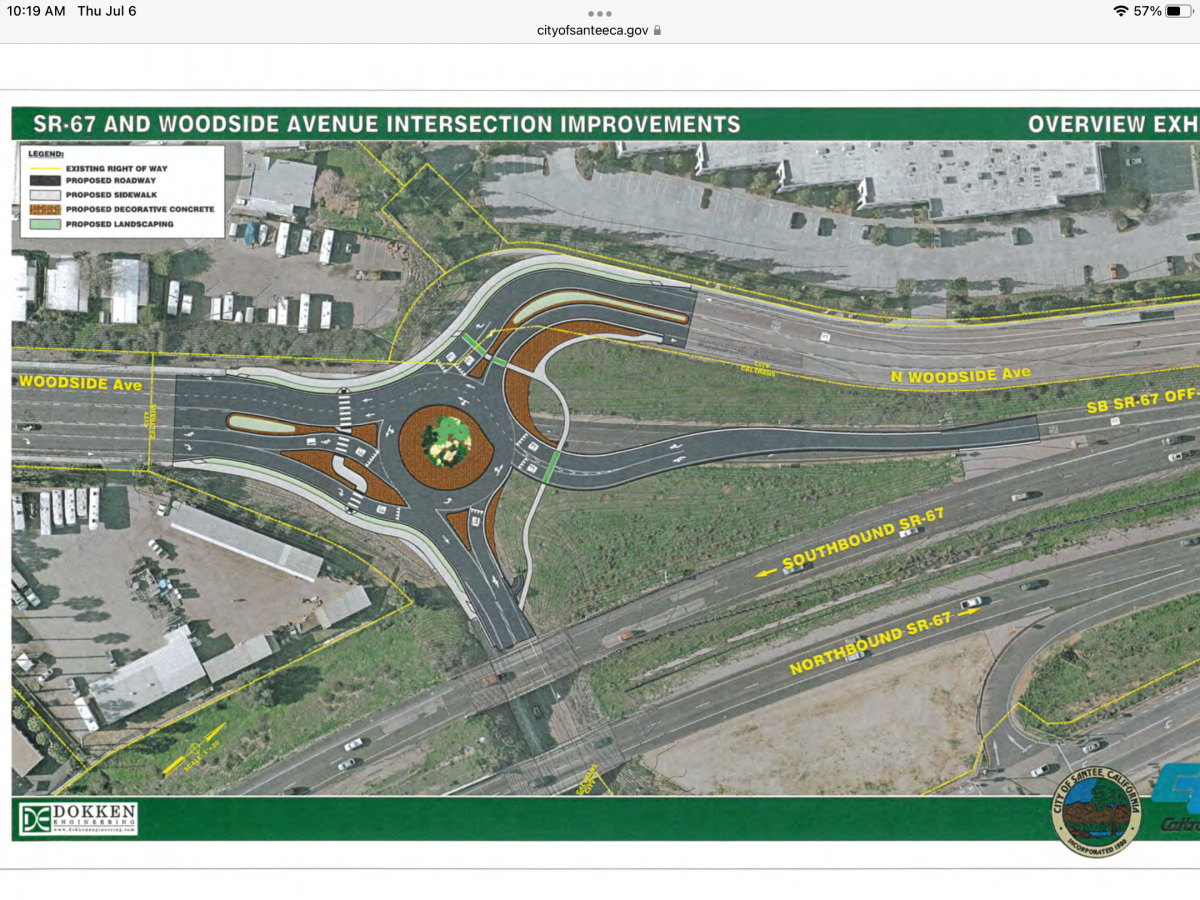Click the landscaped roundabout center island
1200x900 pixels.
(446, 446)
